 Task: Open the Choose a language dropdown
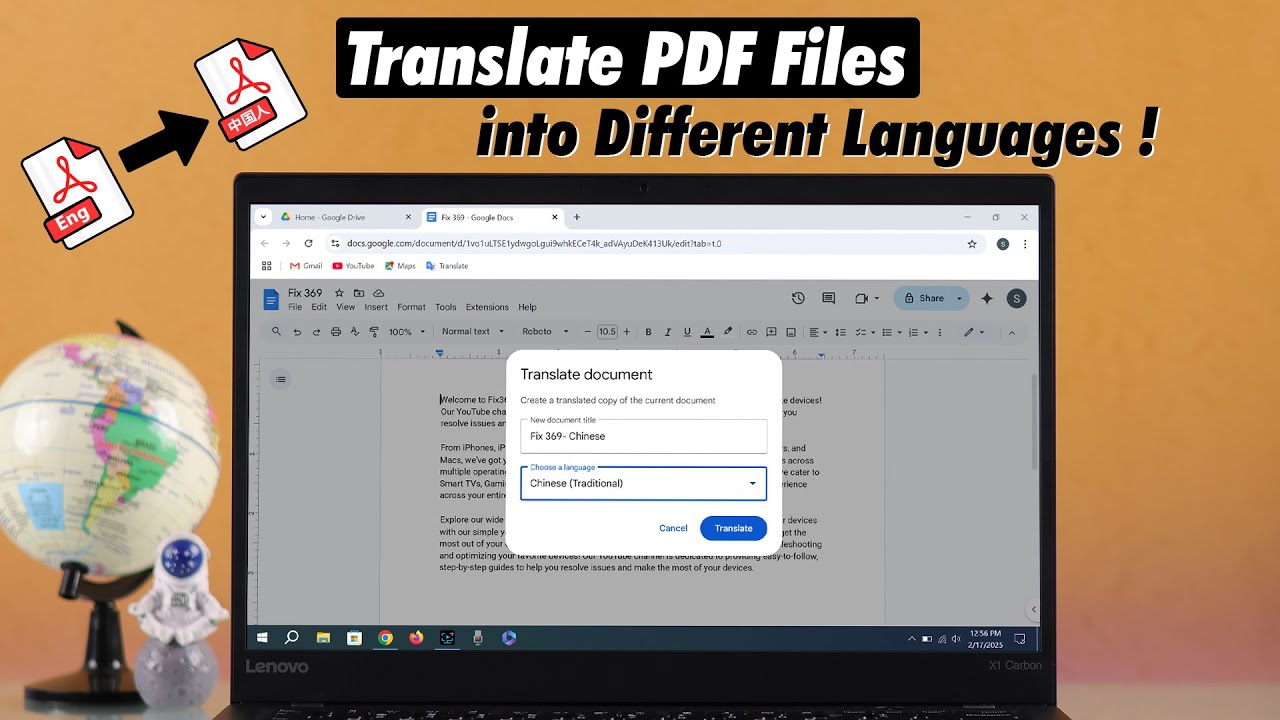click(643, 483)
